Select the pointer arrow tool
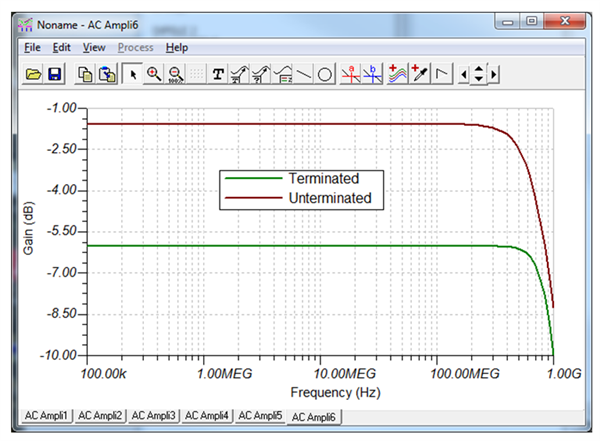Screen dimensions: 600x441 coord(132,74)
